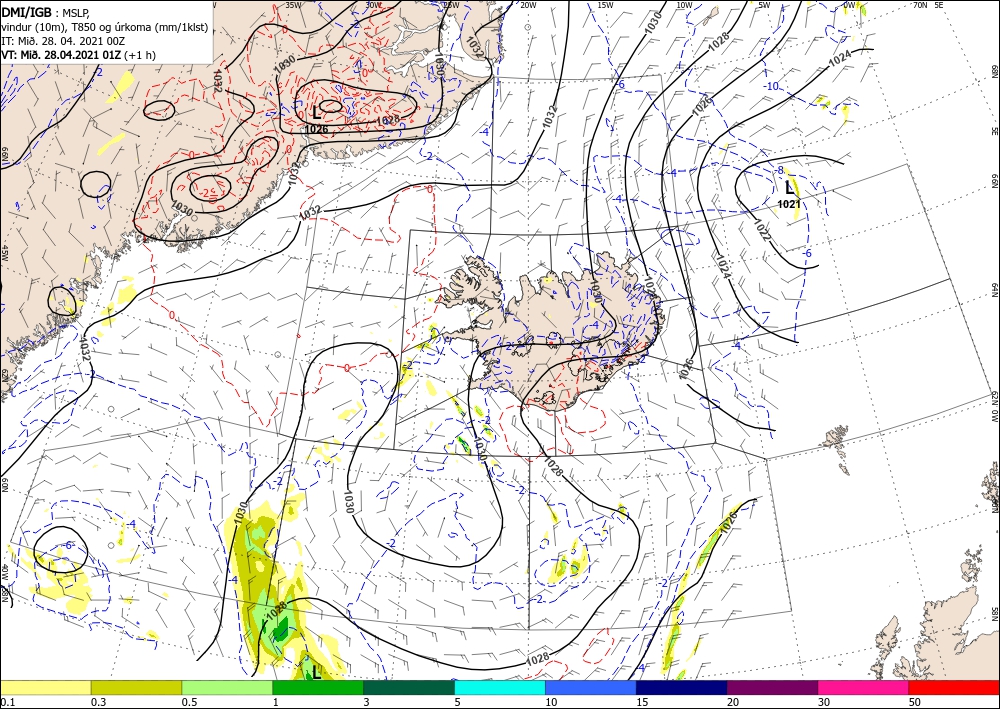Click the '50' legend scale value
Image resolution: width=1000 pixels, height=709 pixels.
[914, 702]
